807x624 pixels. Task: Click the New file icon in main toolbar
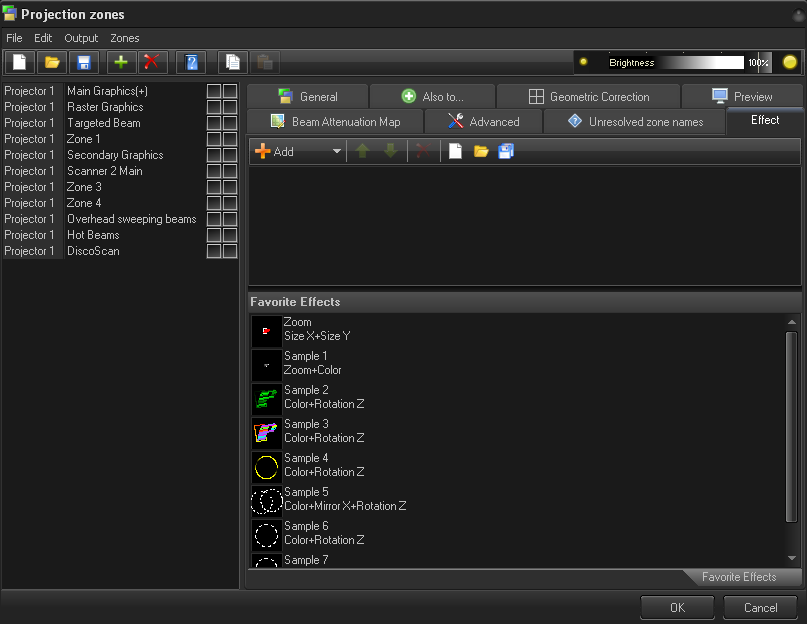click(20, 62)
